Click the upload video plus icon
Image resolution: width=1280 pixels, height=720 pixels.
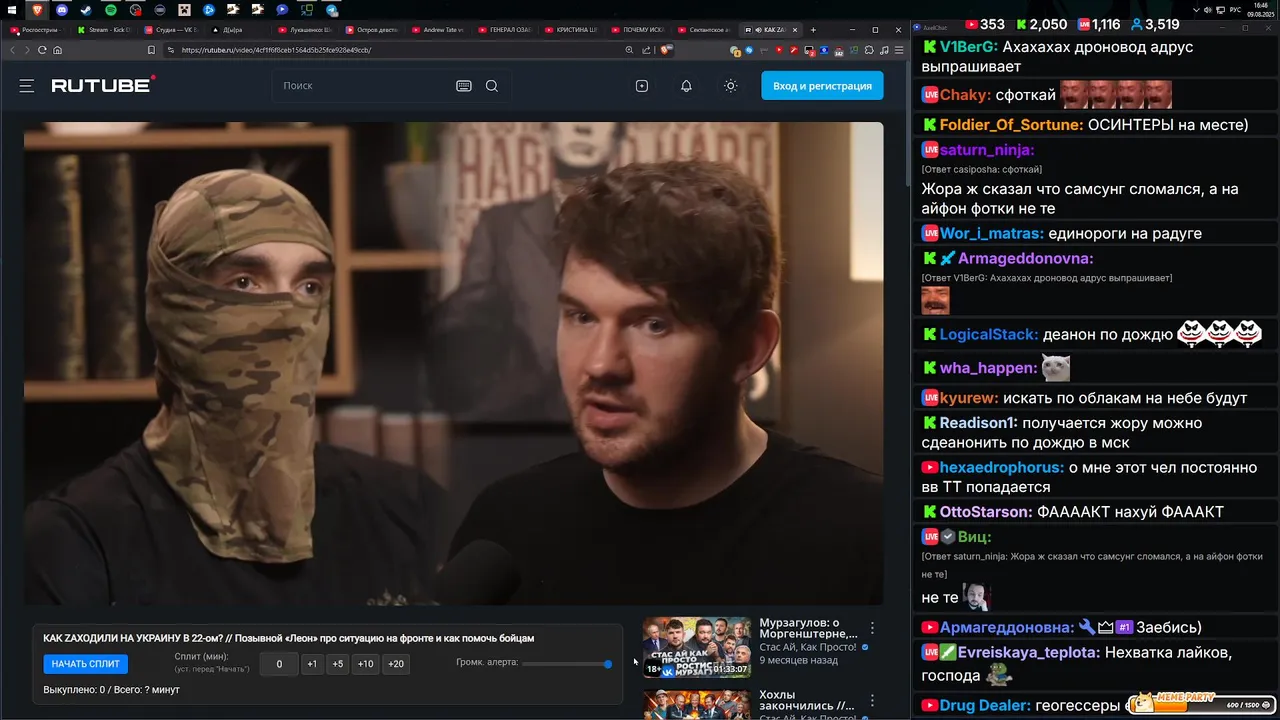pyautogui.click(x=642, y=86)
